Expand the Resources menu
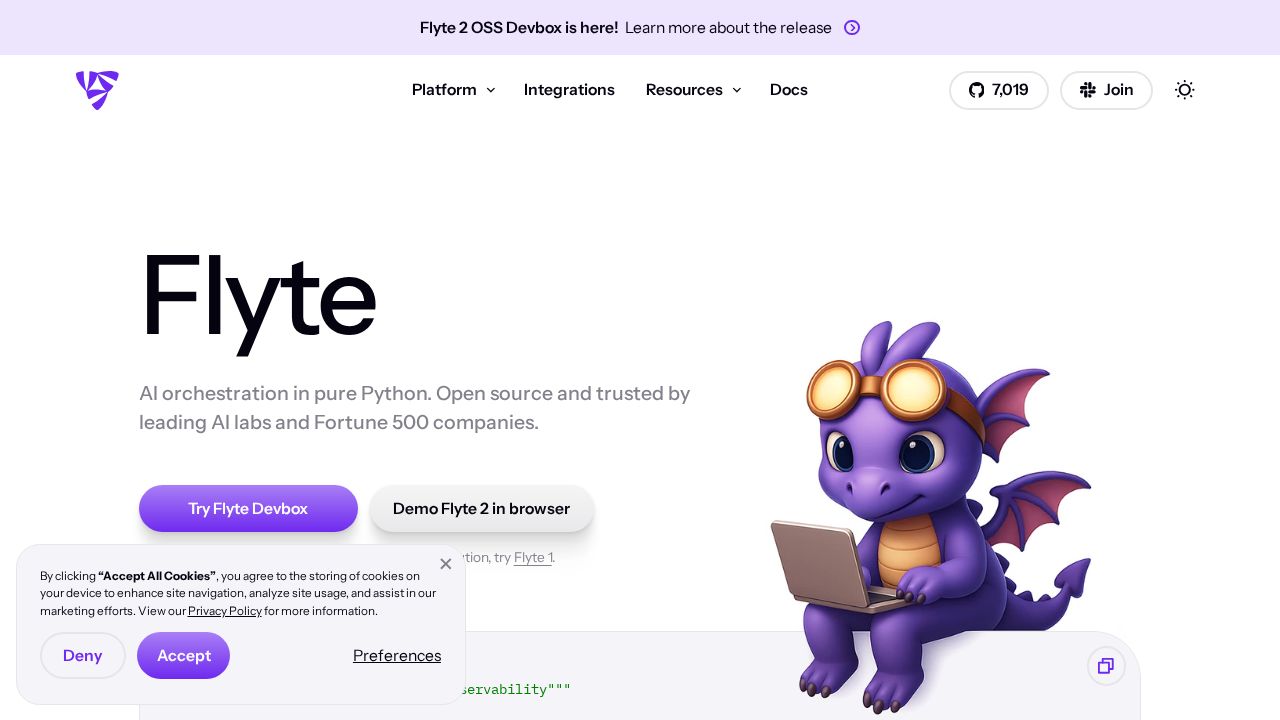This screenshot has width=1280, height=720. pos(694,90)
